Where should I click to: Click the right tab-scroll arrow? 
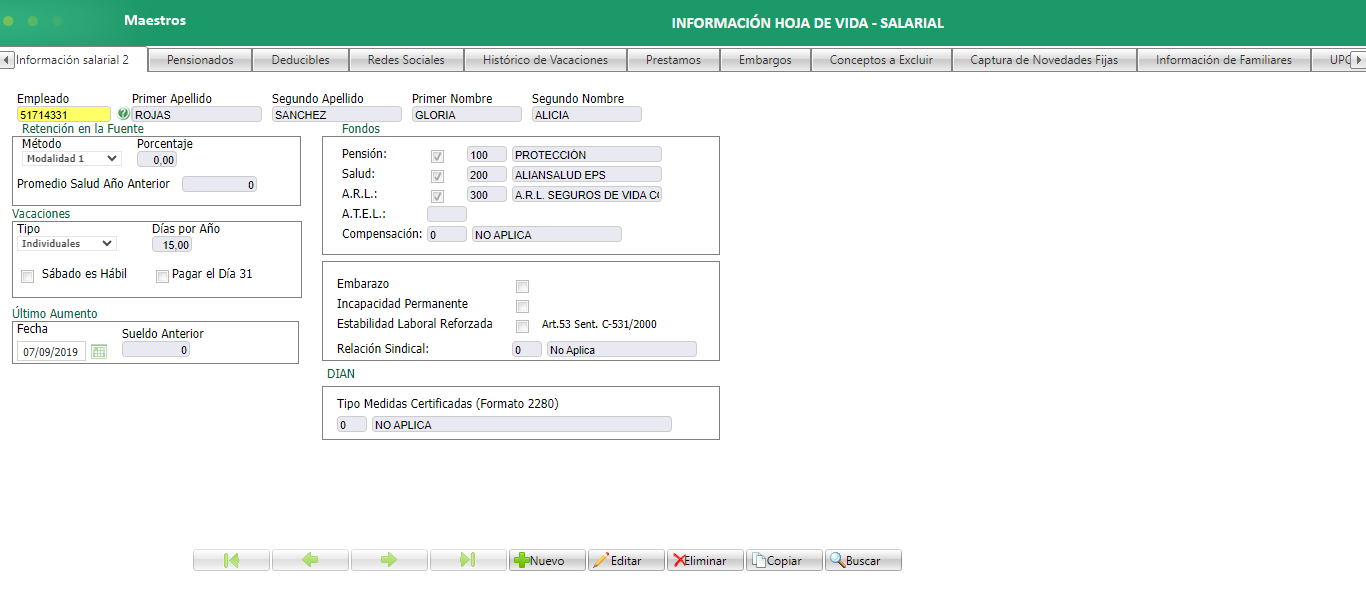(x=1358, y=60)
